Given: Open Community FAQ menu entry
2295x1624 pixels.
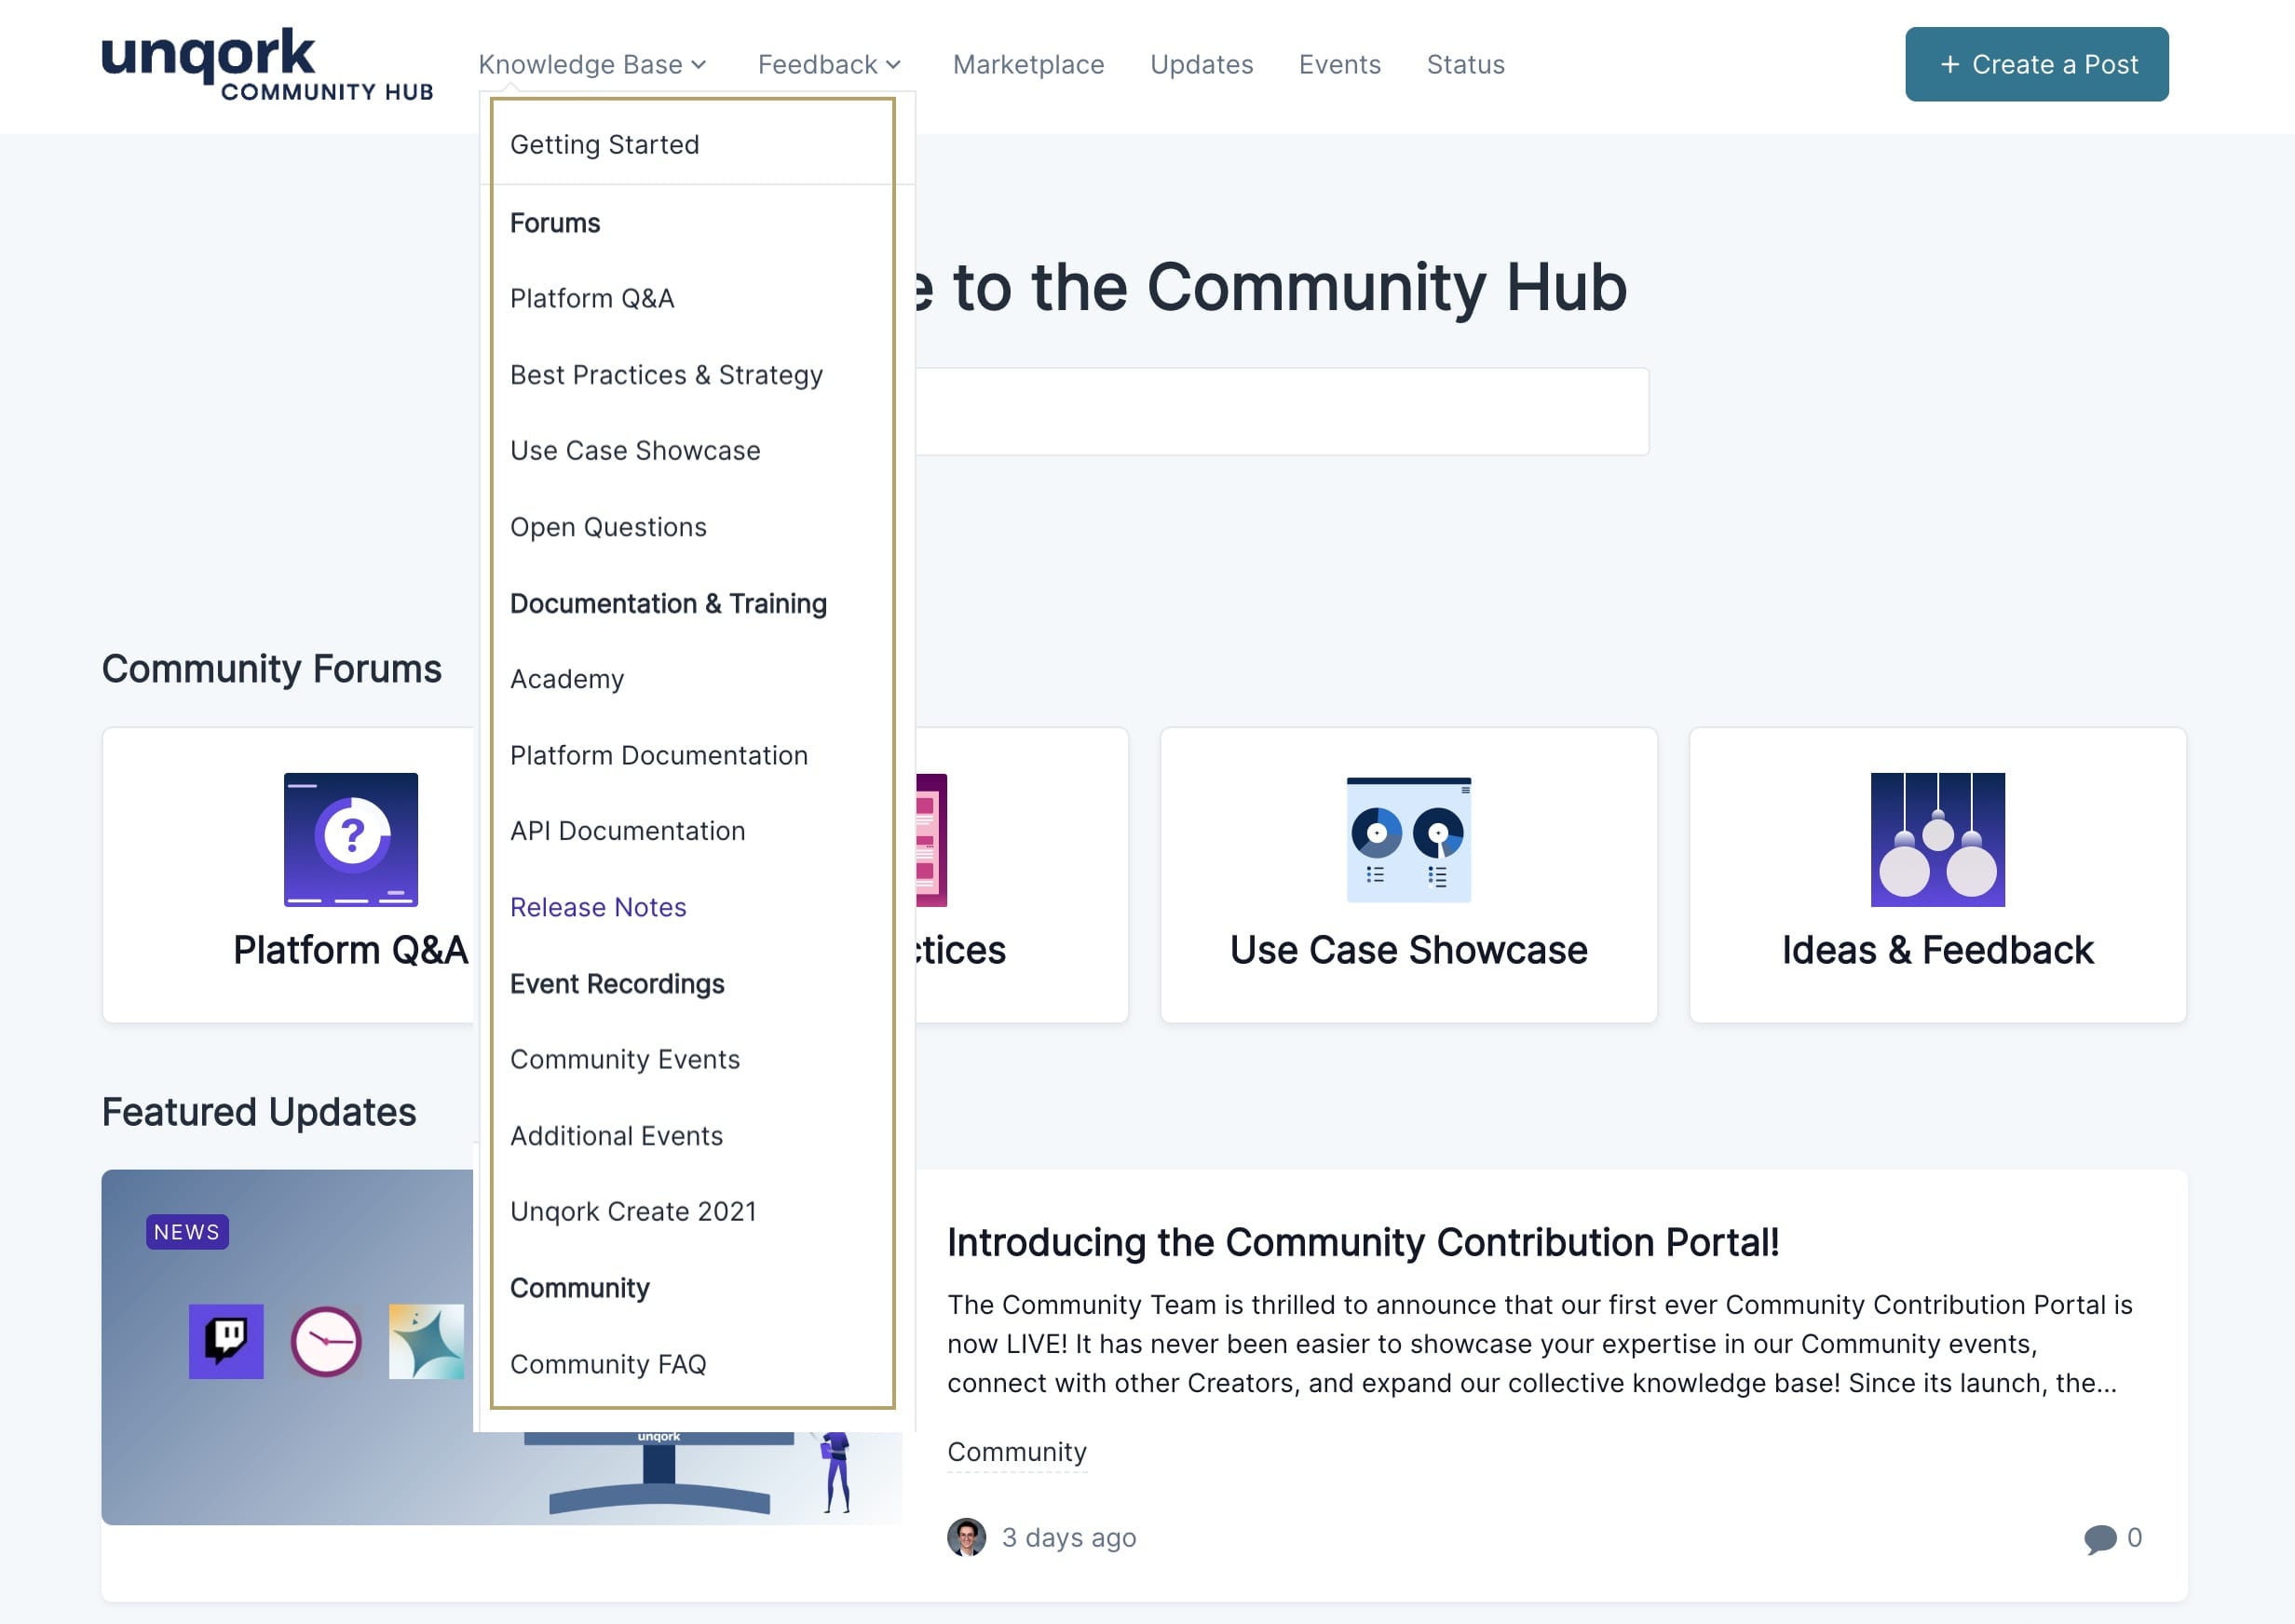Looking at the screenshot, I should pos(608,1364).
